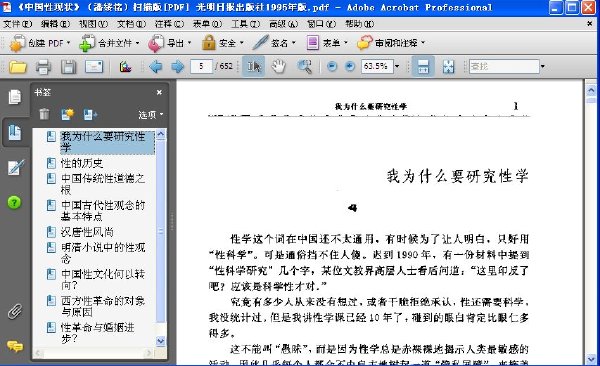
Task: Expand the 选项 options menu in bookmarks
Action: click(x=150, y=114)
